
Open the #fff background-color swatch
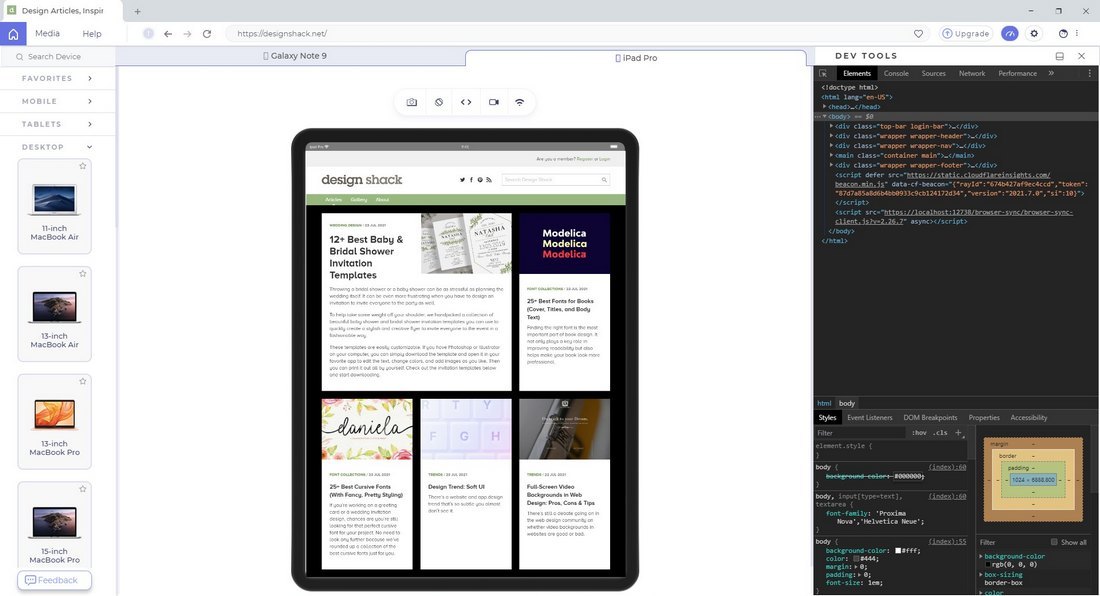[898, 551]
